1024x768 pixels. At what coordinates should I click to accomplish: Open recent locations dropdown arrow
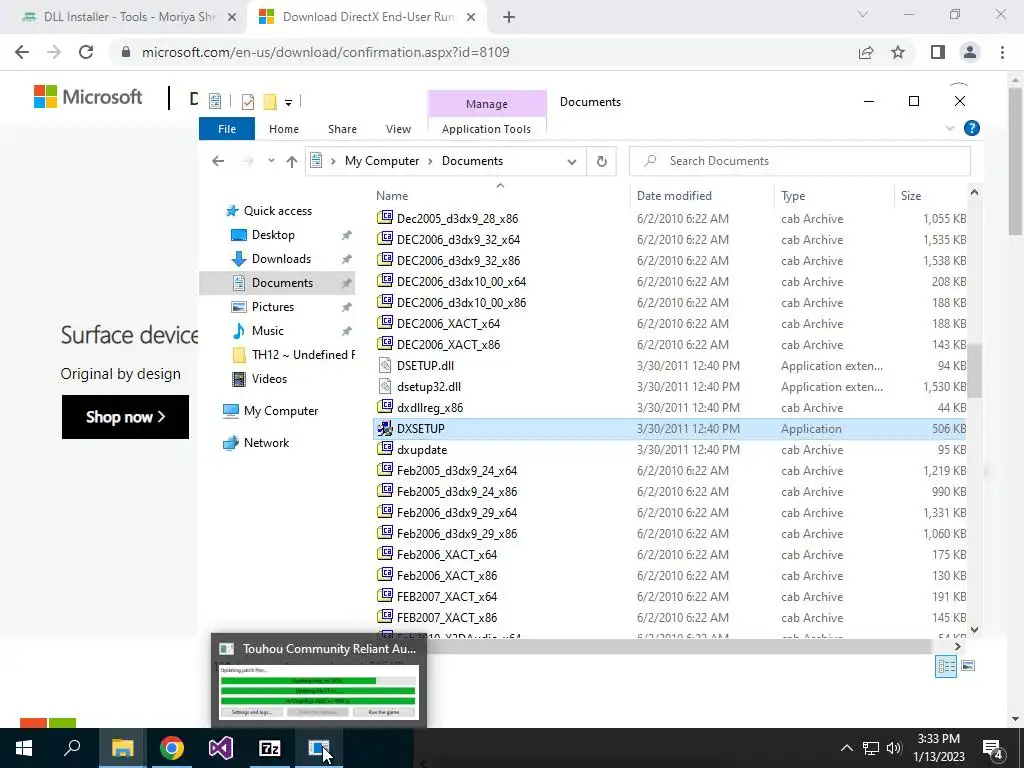click(271, 161)
